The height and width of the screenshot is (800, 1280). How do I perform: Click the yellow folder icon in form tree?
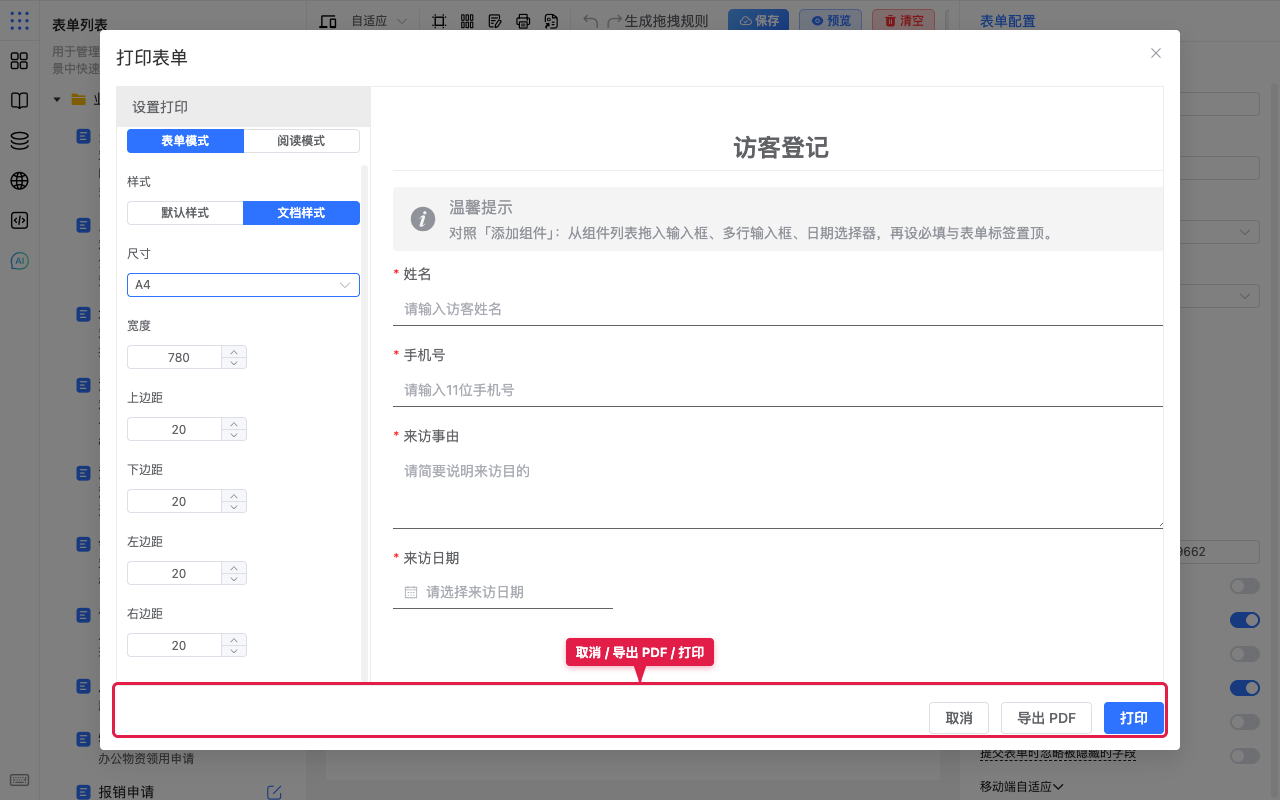[x=79, y=99]
